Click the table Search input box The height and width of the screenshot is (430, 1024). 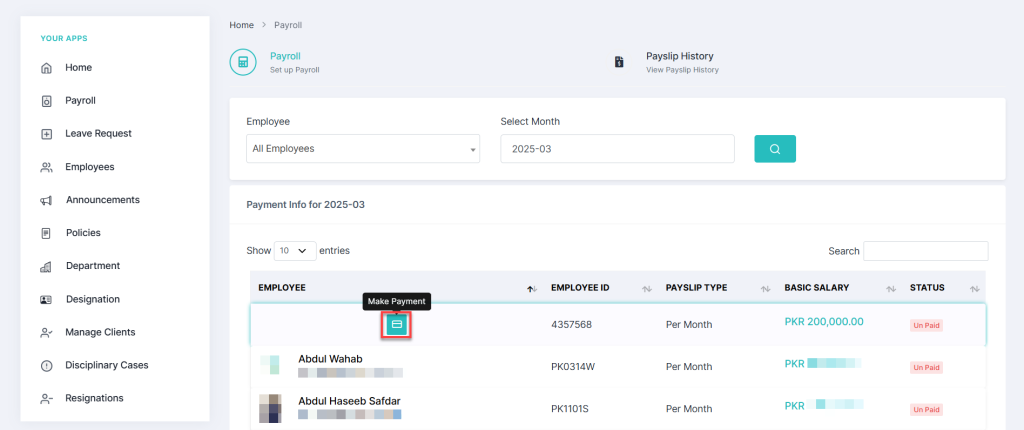coord(926,251)
